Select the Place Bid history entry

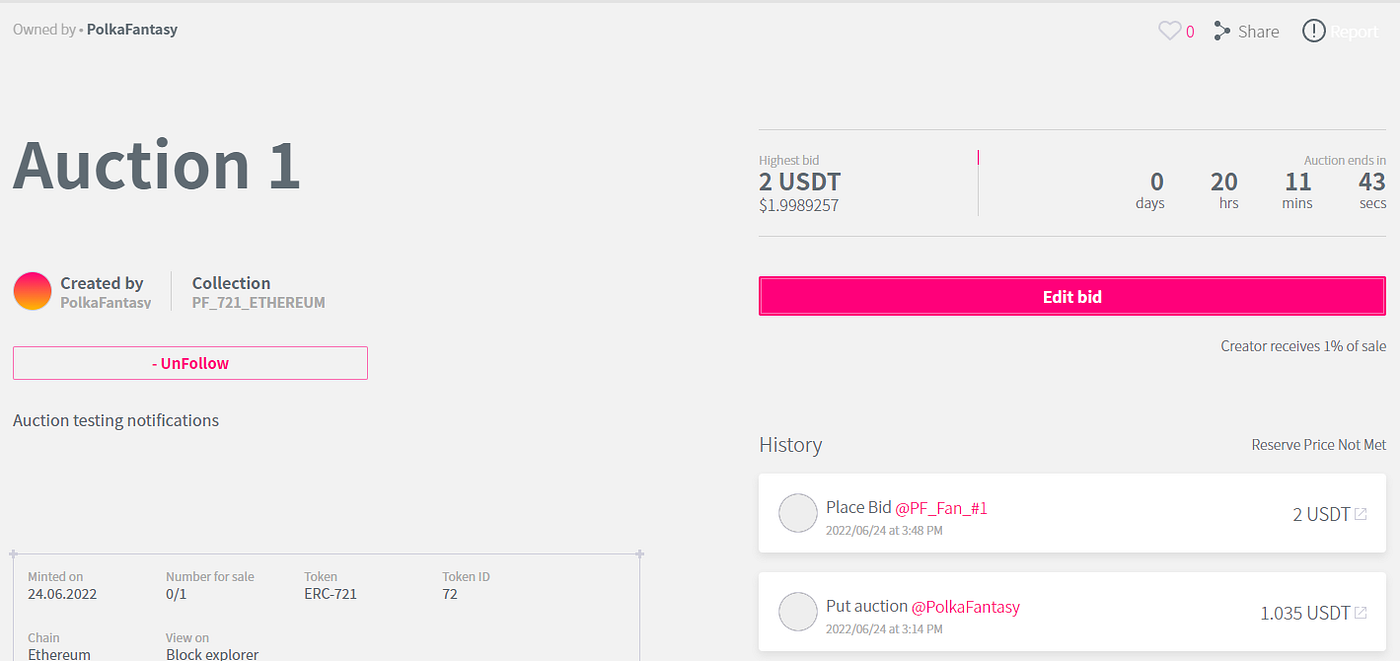(x=1070, y=514)
